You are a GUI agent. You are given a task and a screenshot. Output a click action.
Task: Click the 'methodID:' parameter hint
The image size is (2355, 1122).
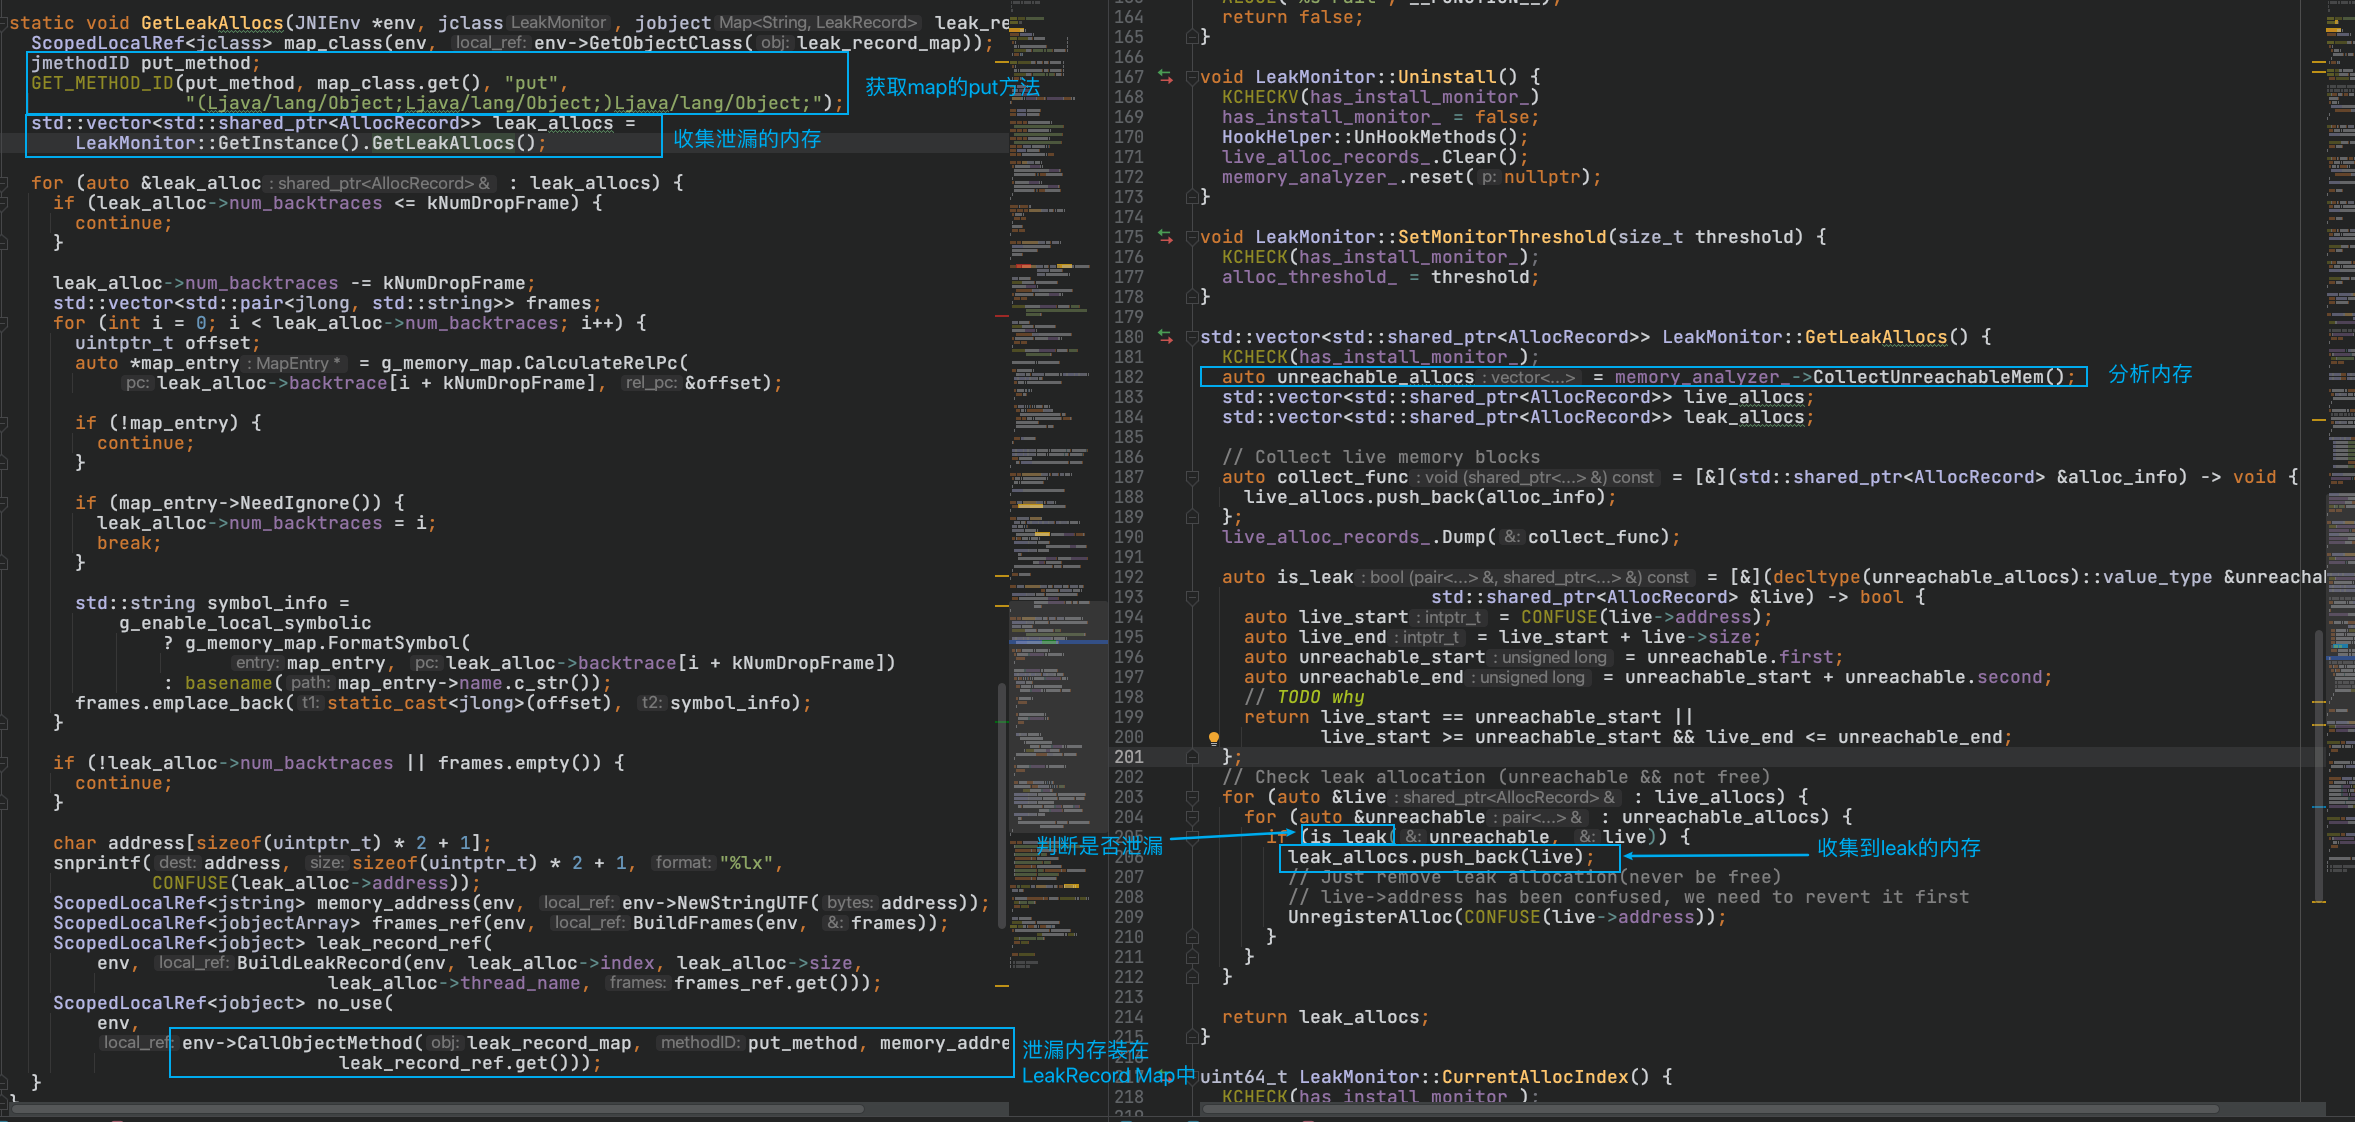pyautogui.click(x=700, y=1043)
